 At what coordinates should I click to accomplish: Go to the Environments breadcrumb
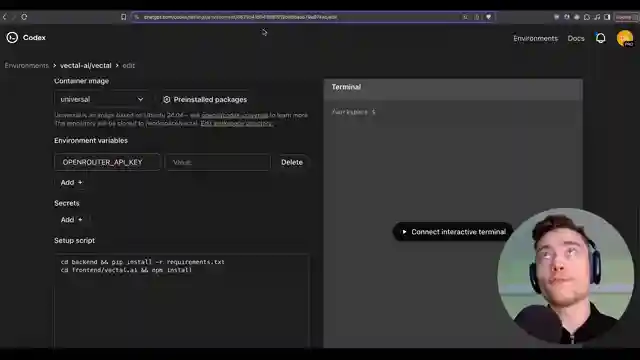click(27, 65)
